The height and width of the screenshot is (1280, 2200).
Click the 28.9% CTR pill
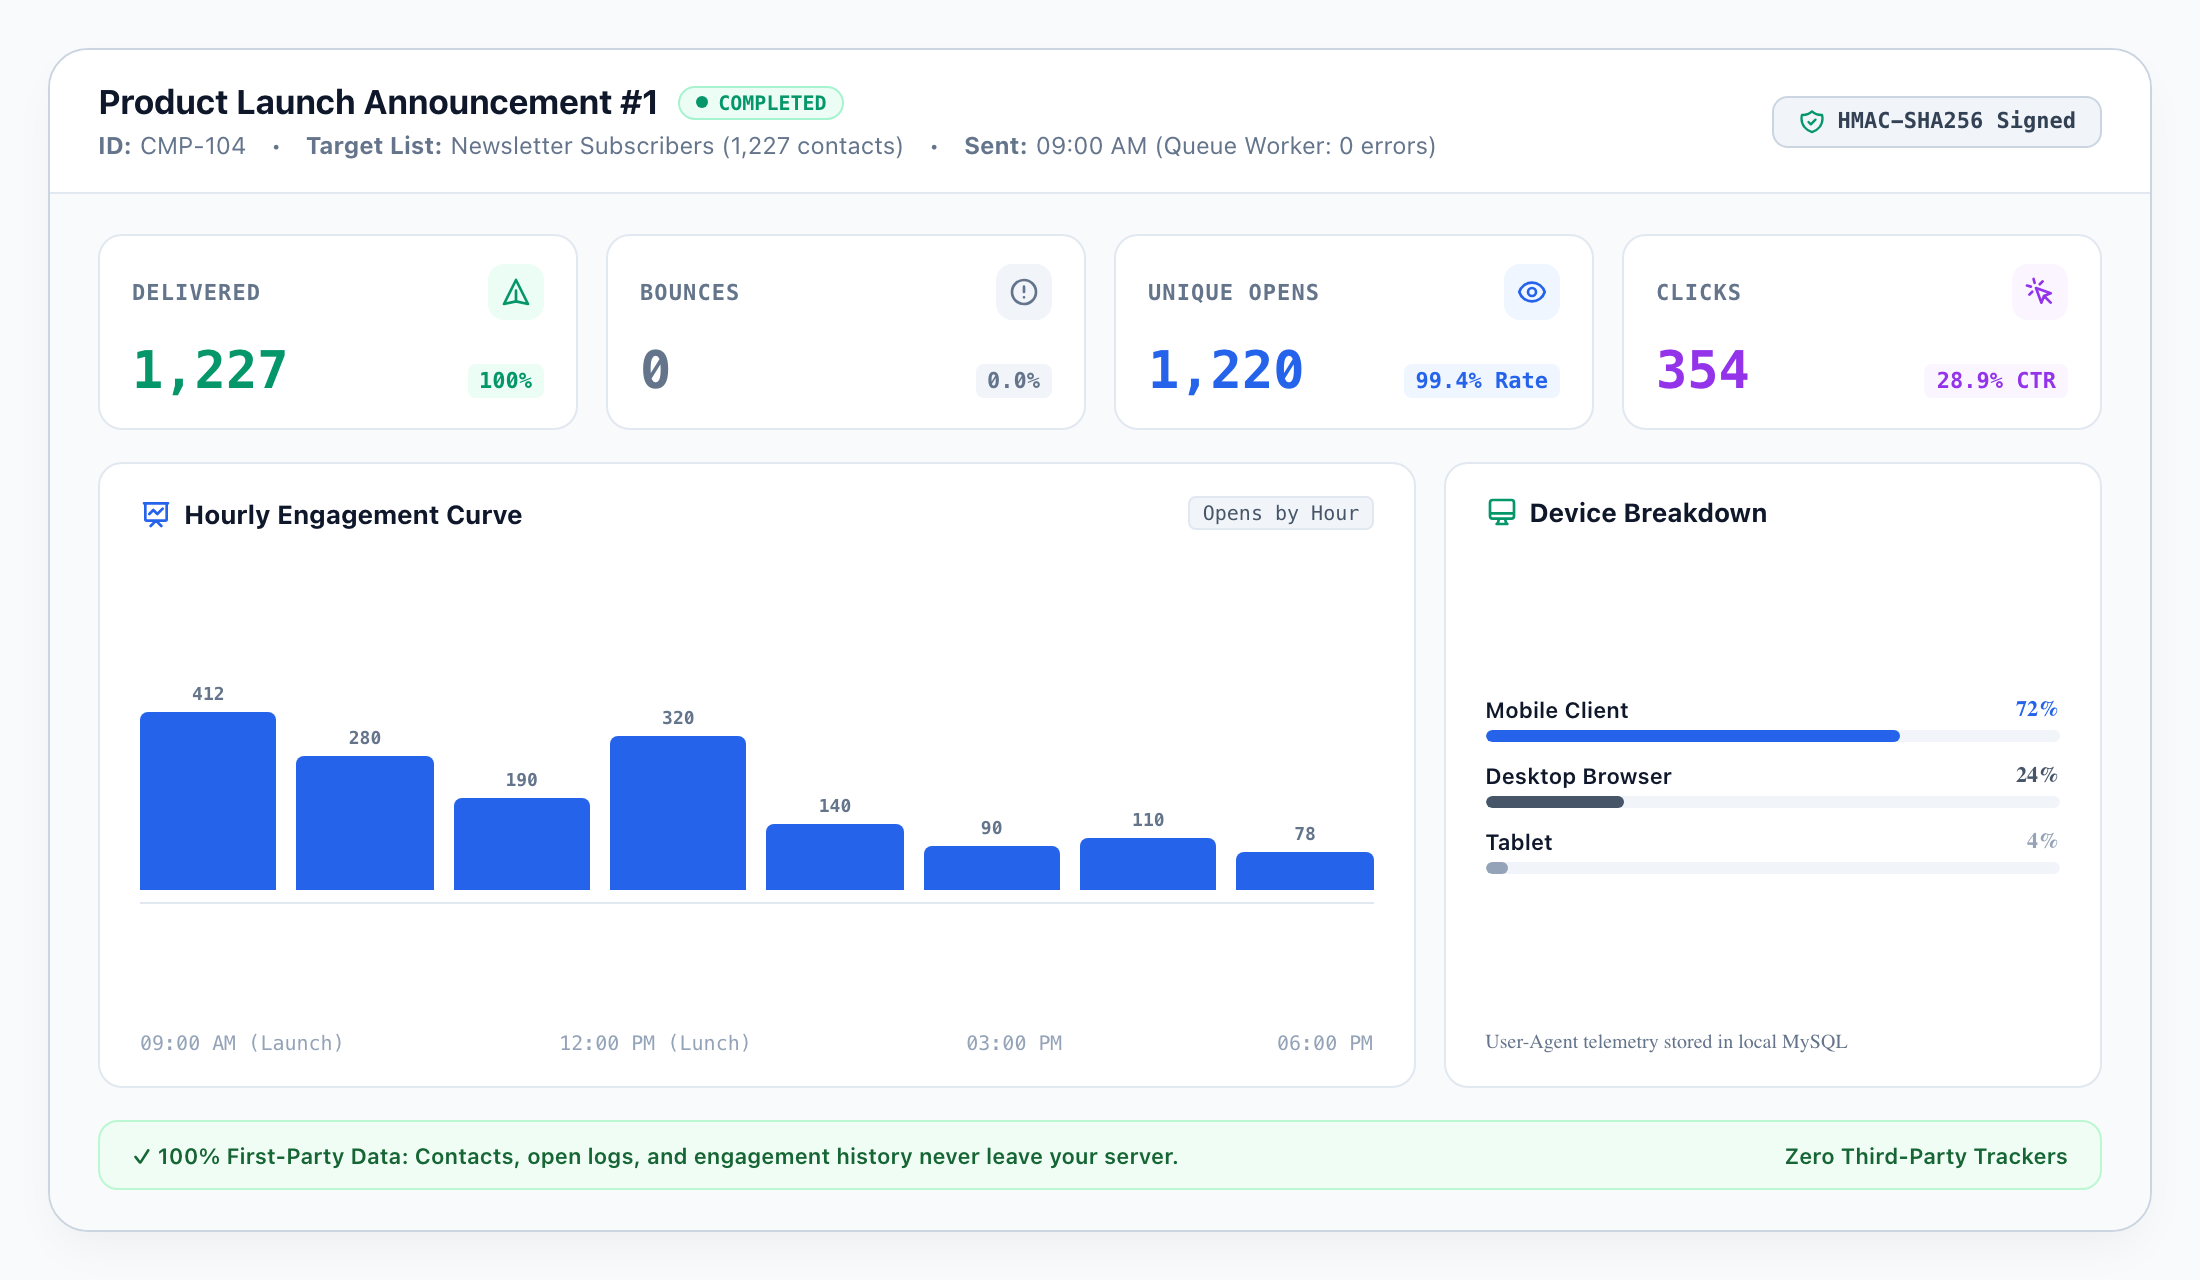pyautogui.click(x=1996, y=380)
